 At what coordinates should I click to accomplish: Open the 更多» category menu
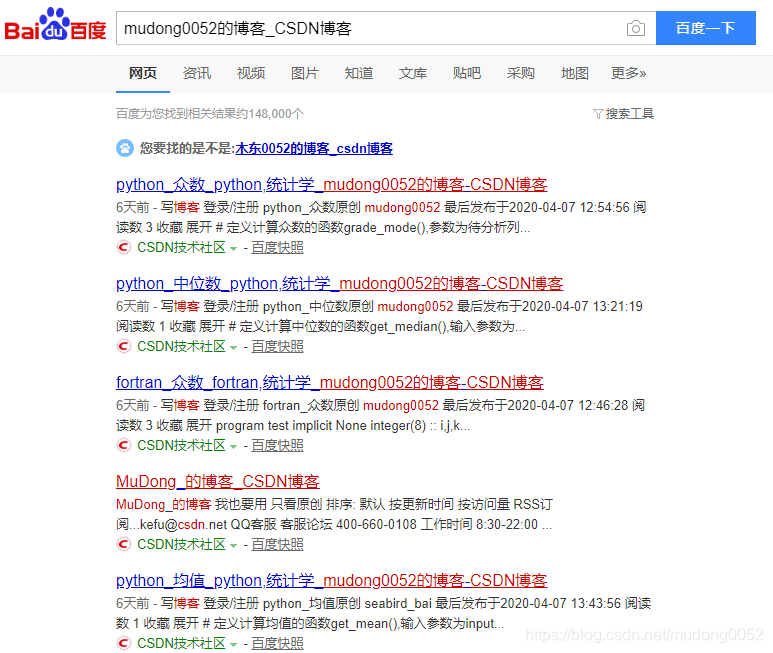tap(628, 73)
